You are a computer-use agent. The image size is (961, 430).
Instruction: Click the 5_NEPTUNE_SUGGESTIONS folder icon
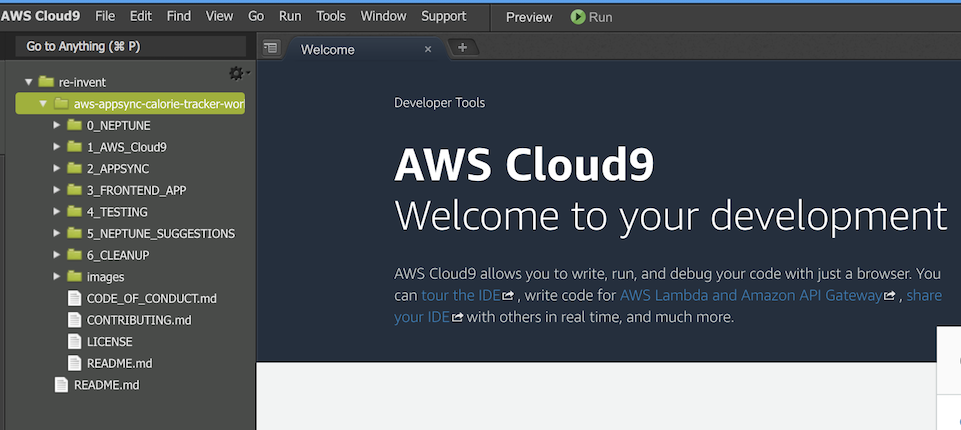pyautogui.click(x=75, y=233)
